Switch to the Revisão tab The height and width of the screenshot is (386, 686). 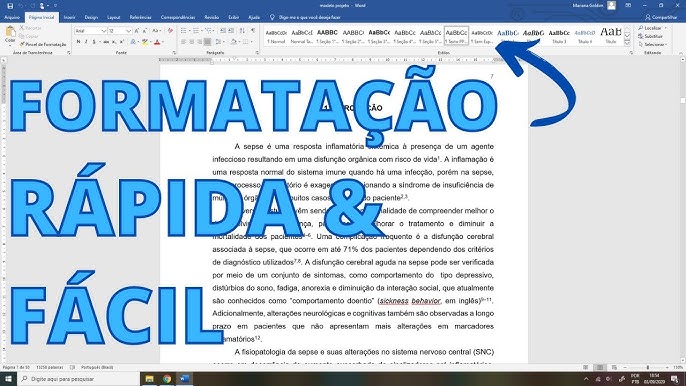click(x=211, y=17)
